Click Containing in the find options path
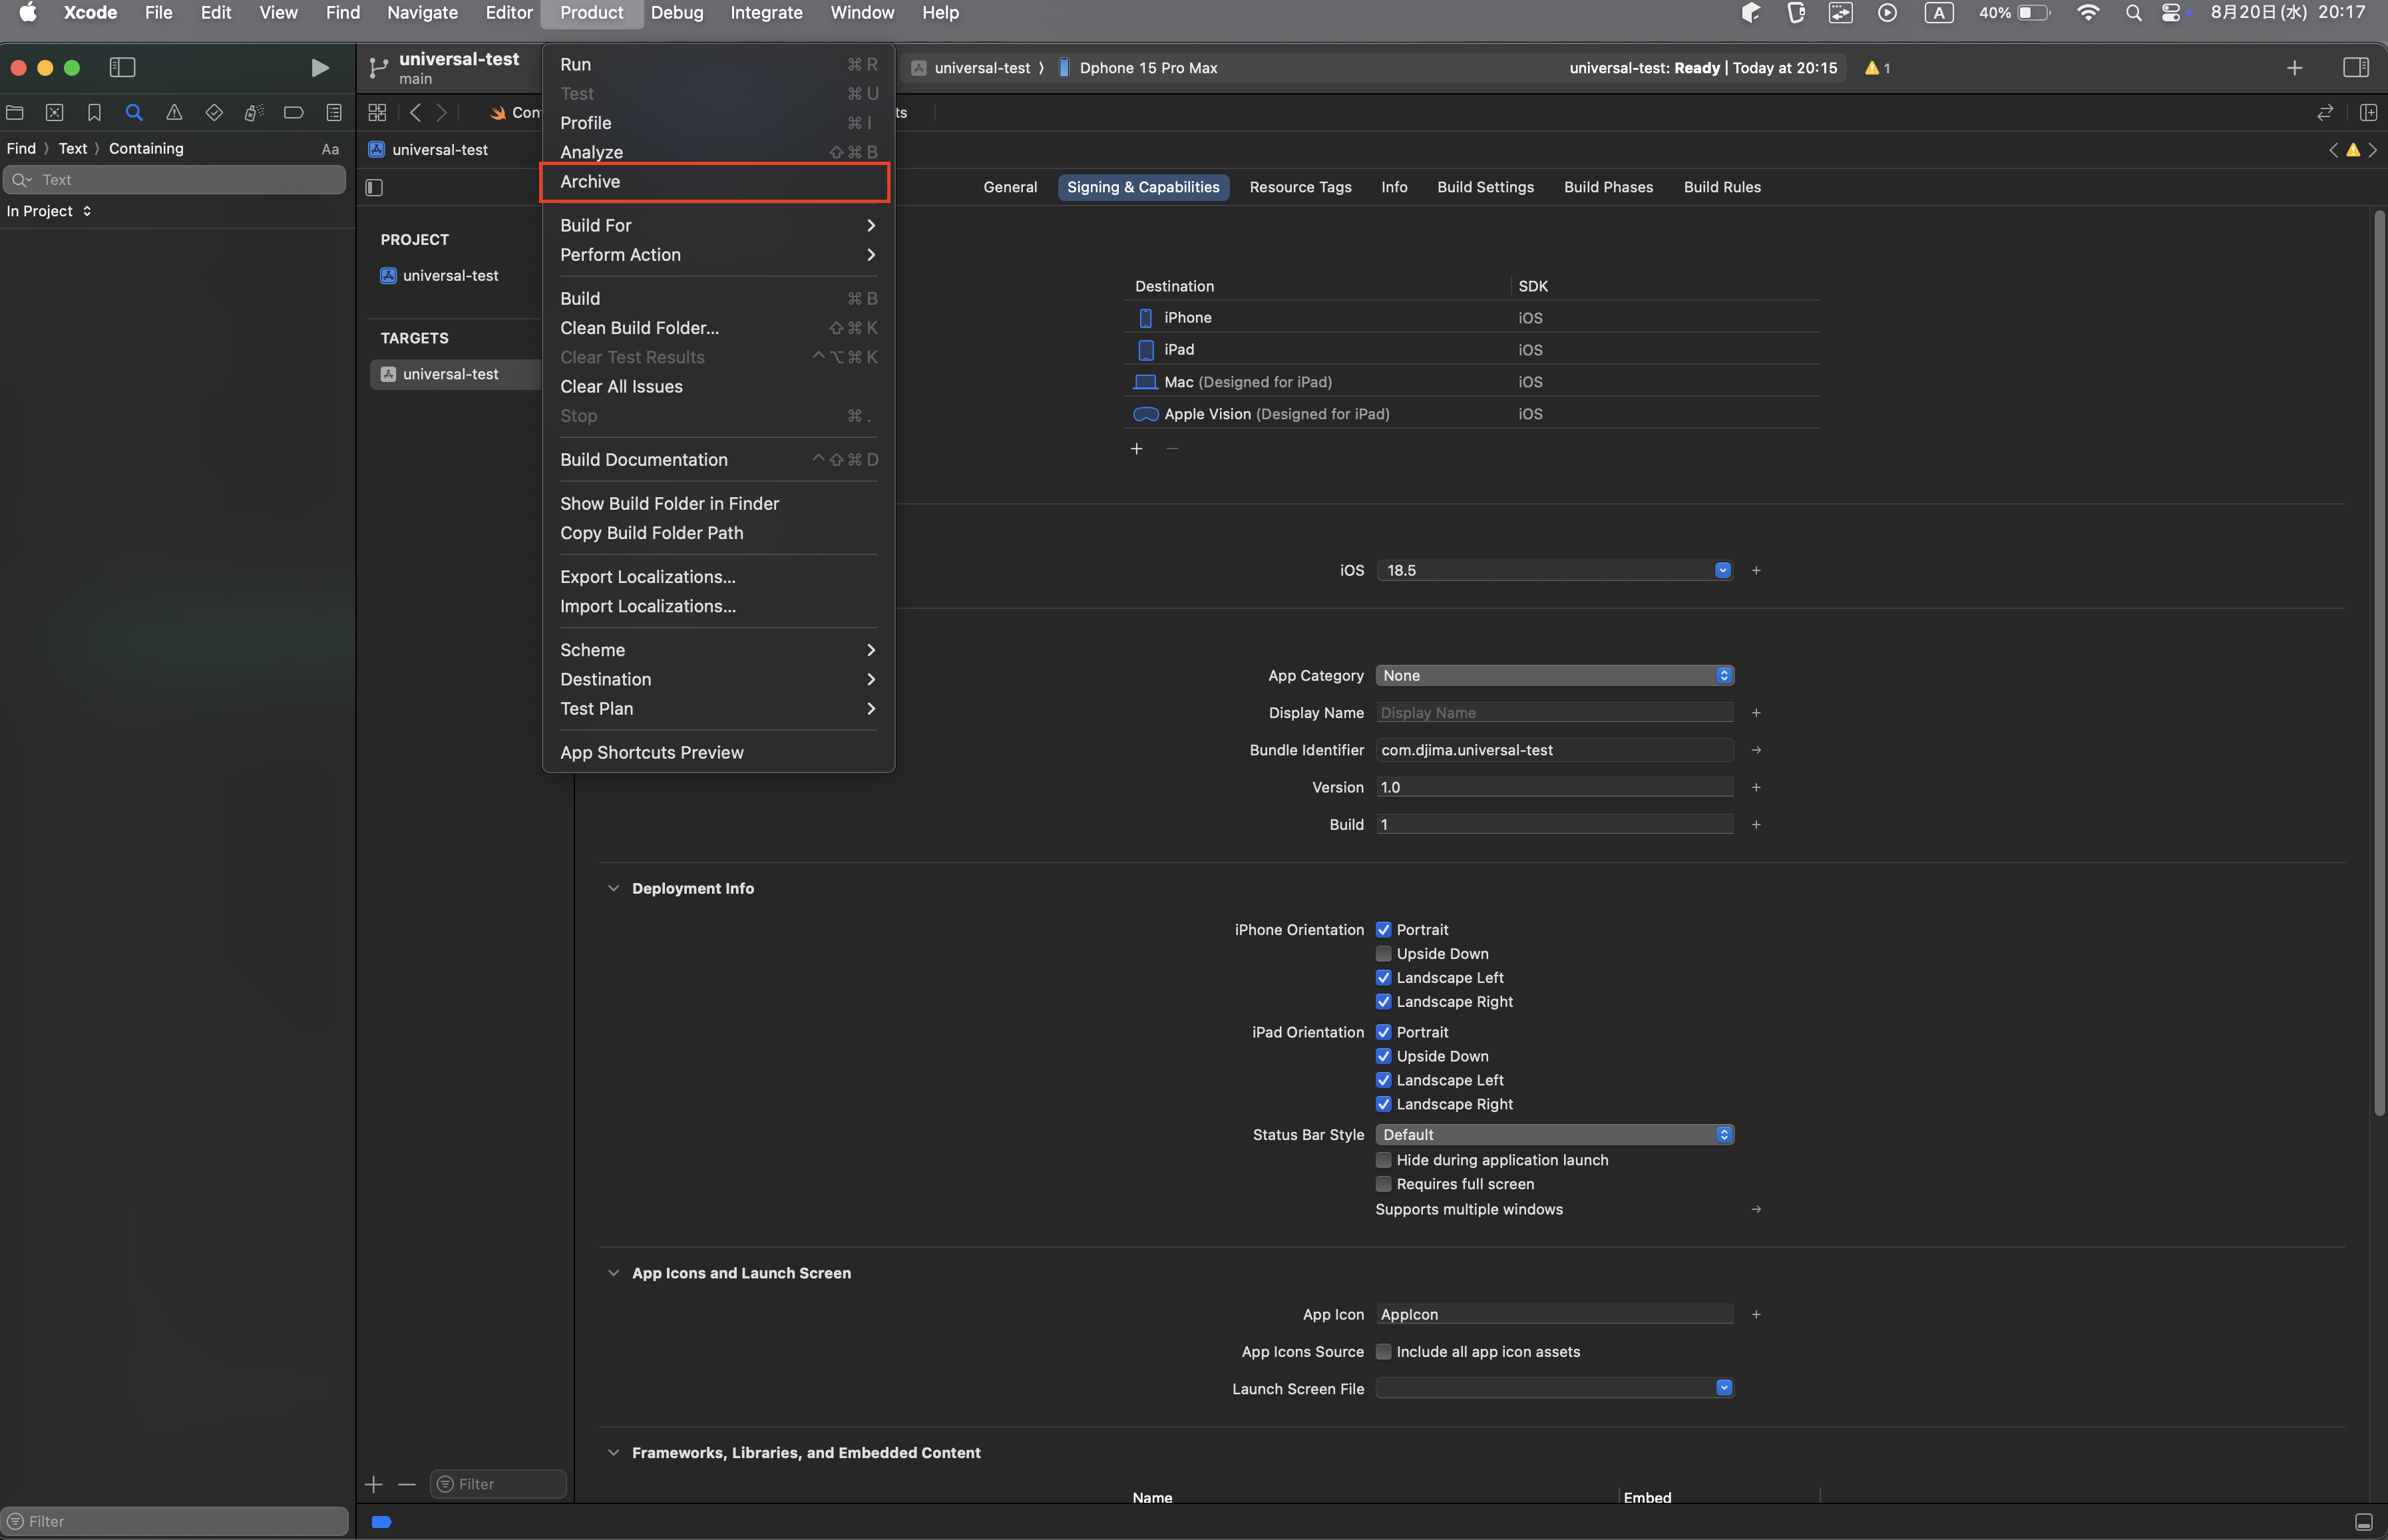The width and height of the screenshot is (2388, 1540). pos(146,148)
